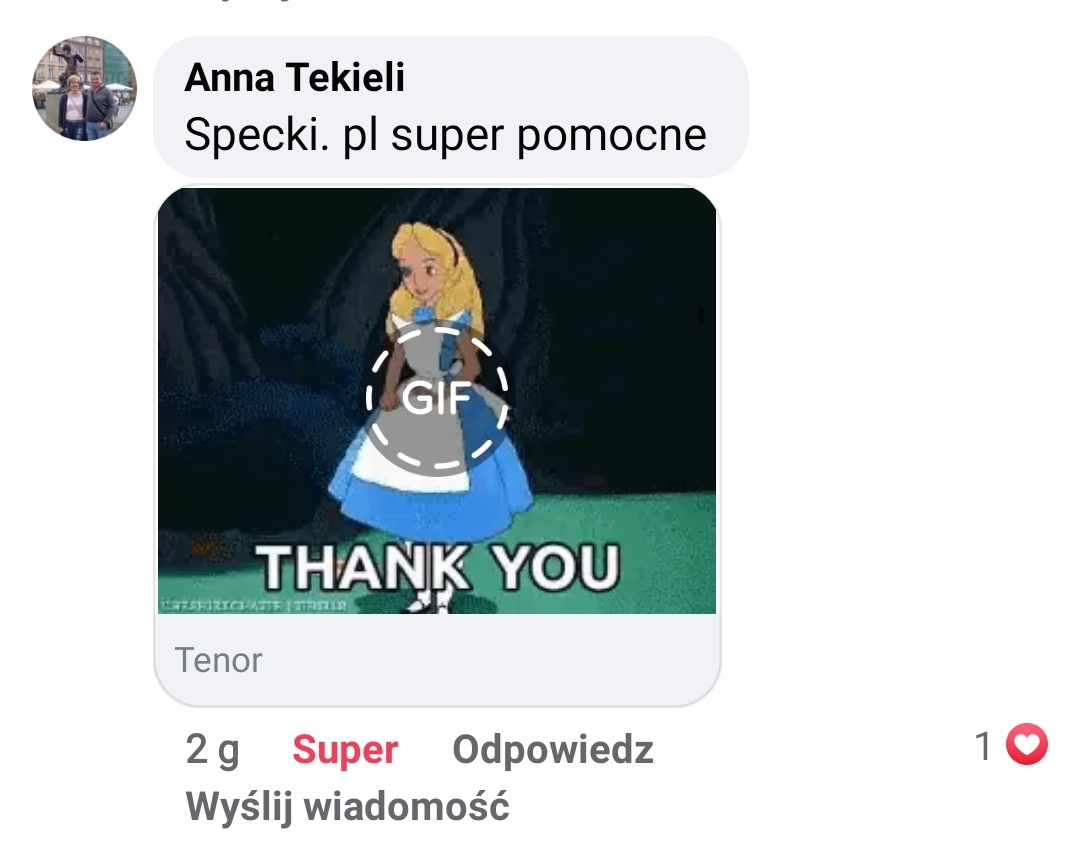This screenshot has width=1080, height=850.
Task: Click Alice's face in the GIF preview
Action: coord(423,274)
